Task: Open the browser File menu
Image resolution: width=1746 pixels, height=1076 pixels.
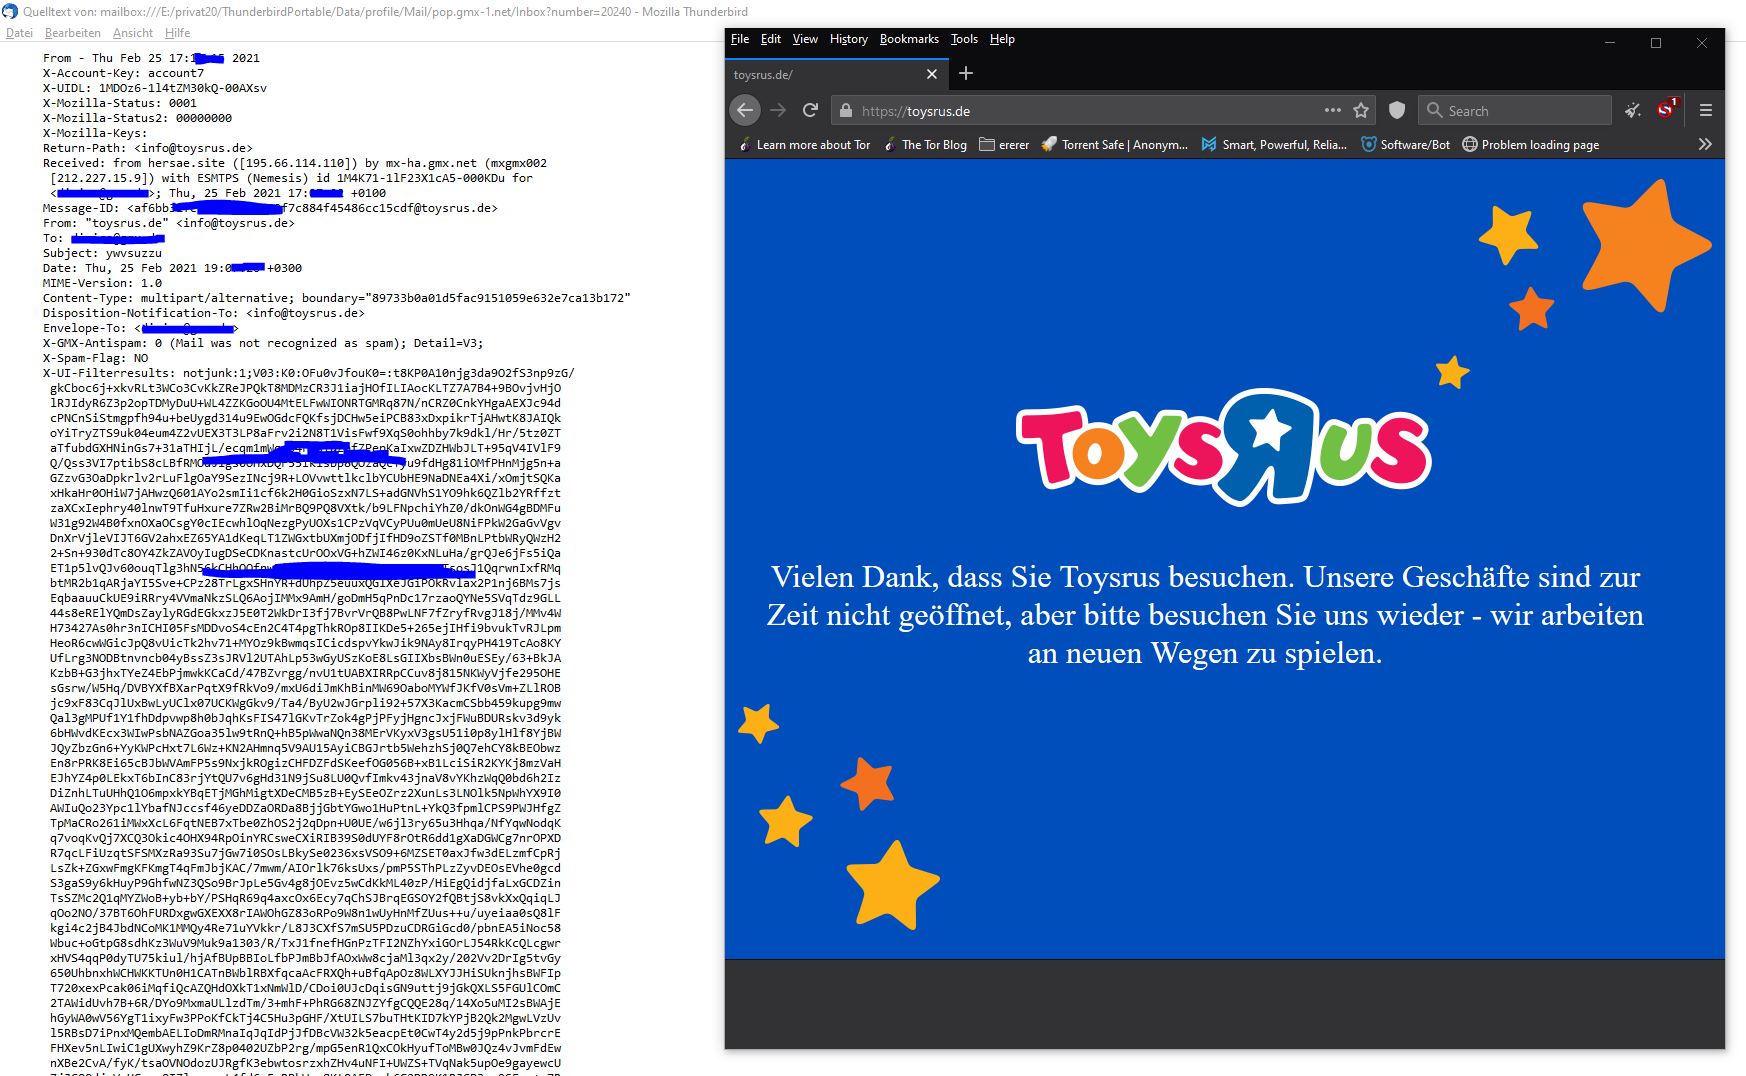Action: (740, 39)
